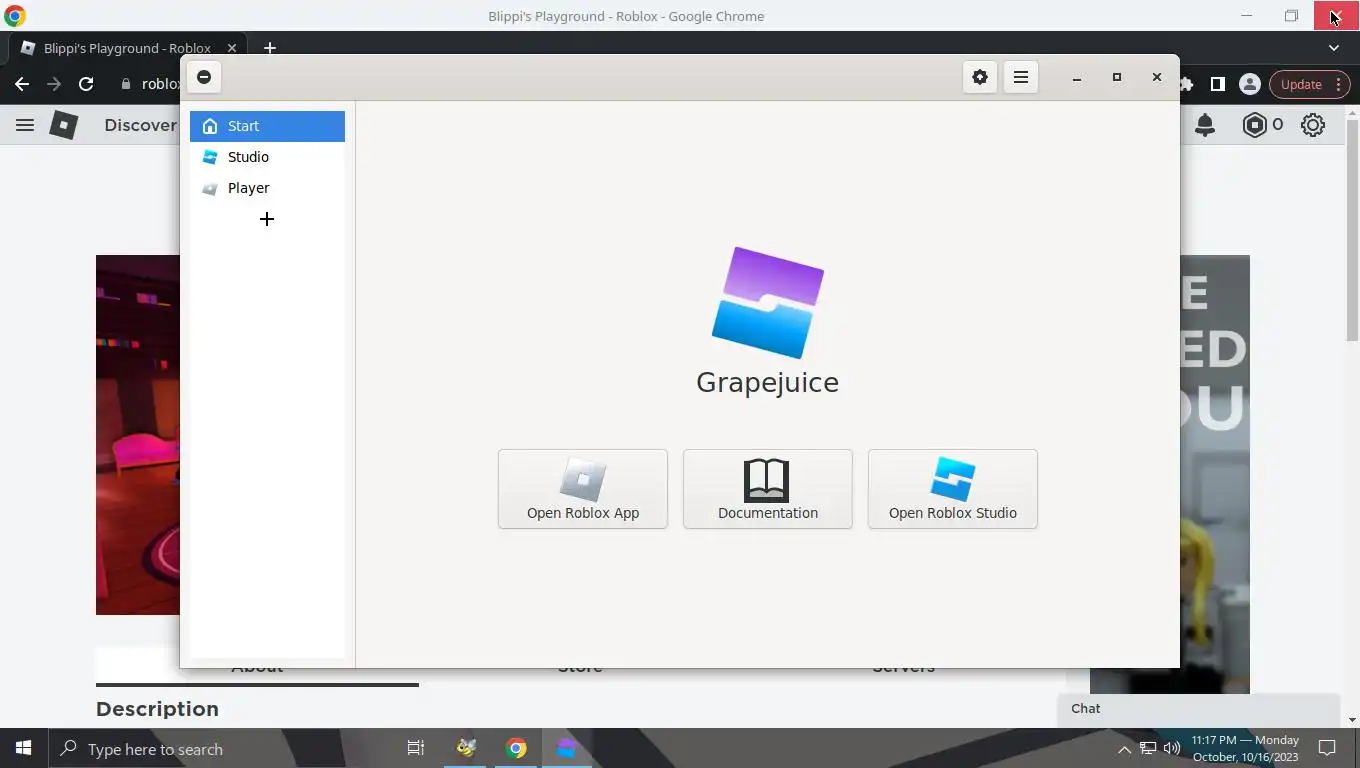1360x768 pixels.
Task: Click Chrome forward arrow
Action: tap(54, 84)
